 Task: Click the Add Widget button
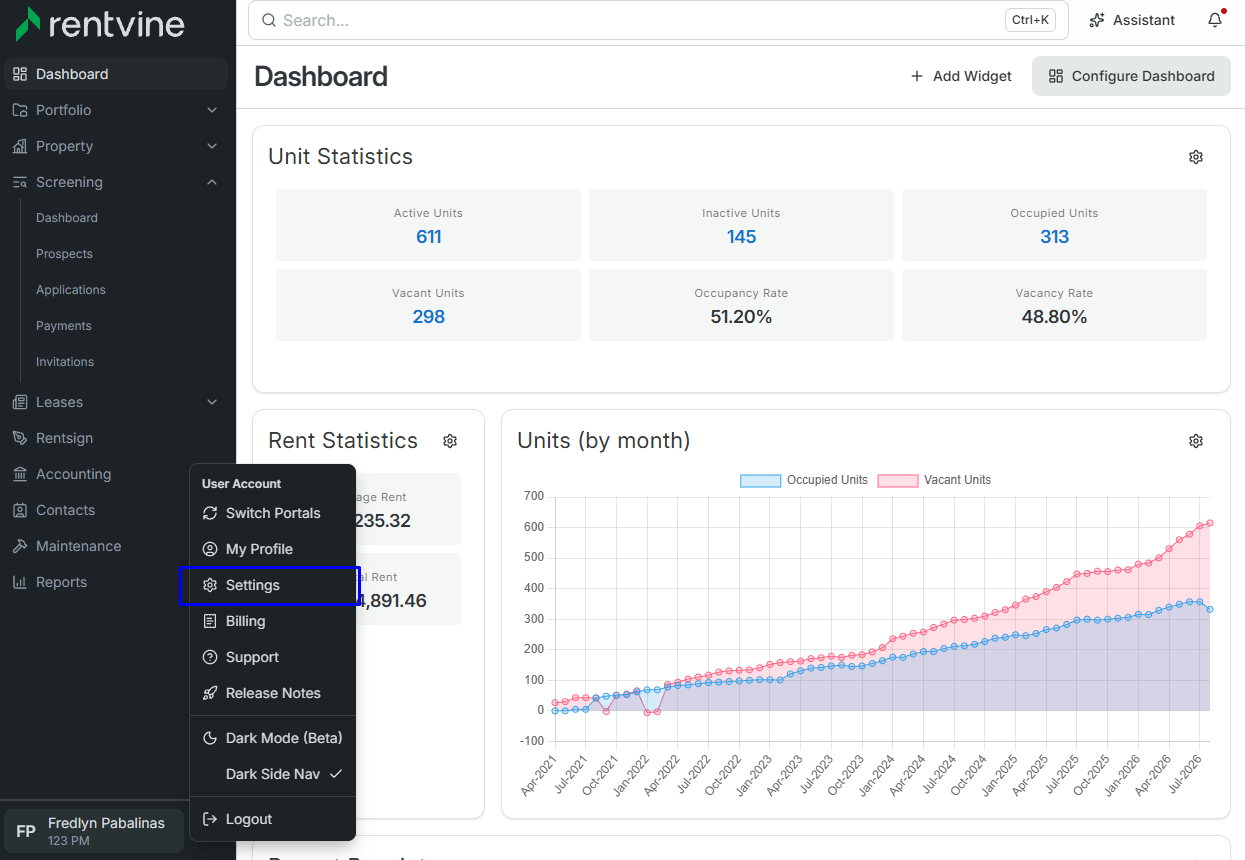(x=961, y=76)
